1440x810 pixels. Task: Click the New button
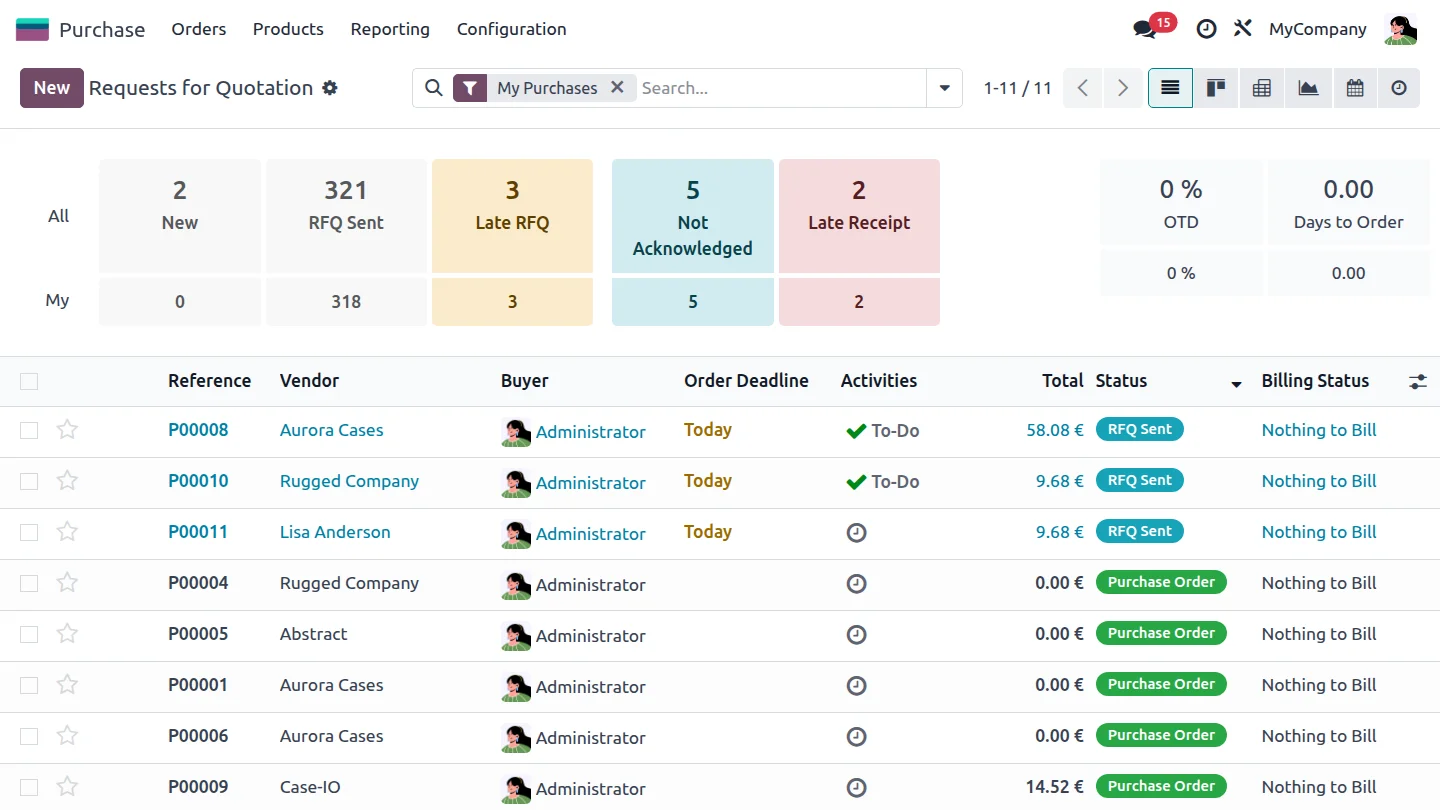52,88
